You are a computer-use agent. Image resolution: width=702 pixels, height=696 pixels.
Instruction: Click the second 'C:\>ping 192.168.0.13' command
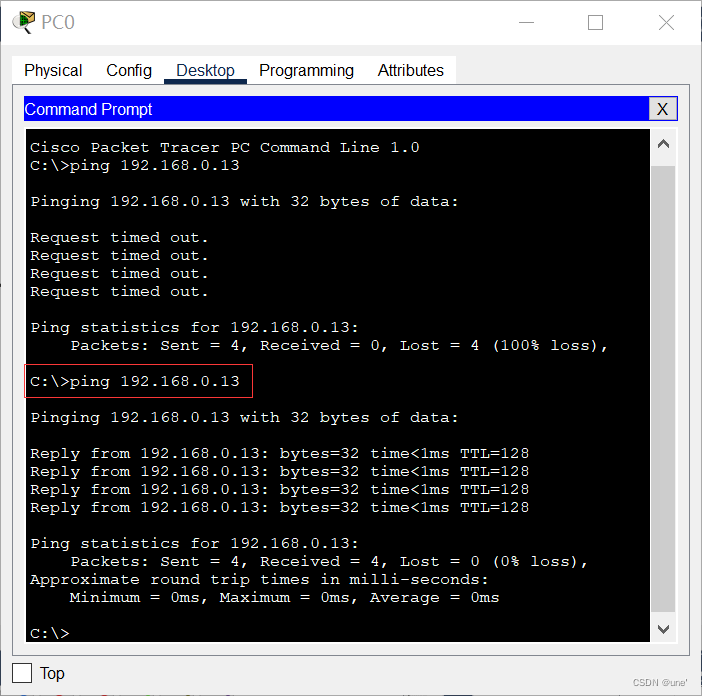(135, 381)
